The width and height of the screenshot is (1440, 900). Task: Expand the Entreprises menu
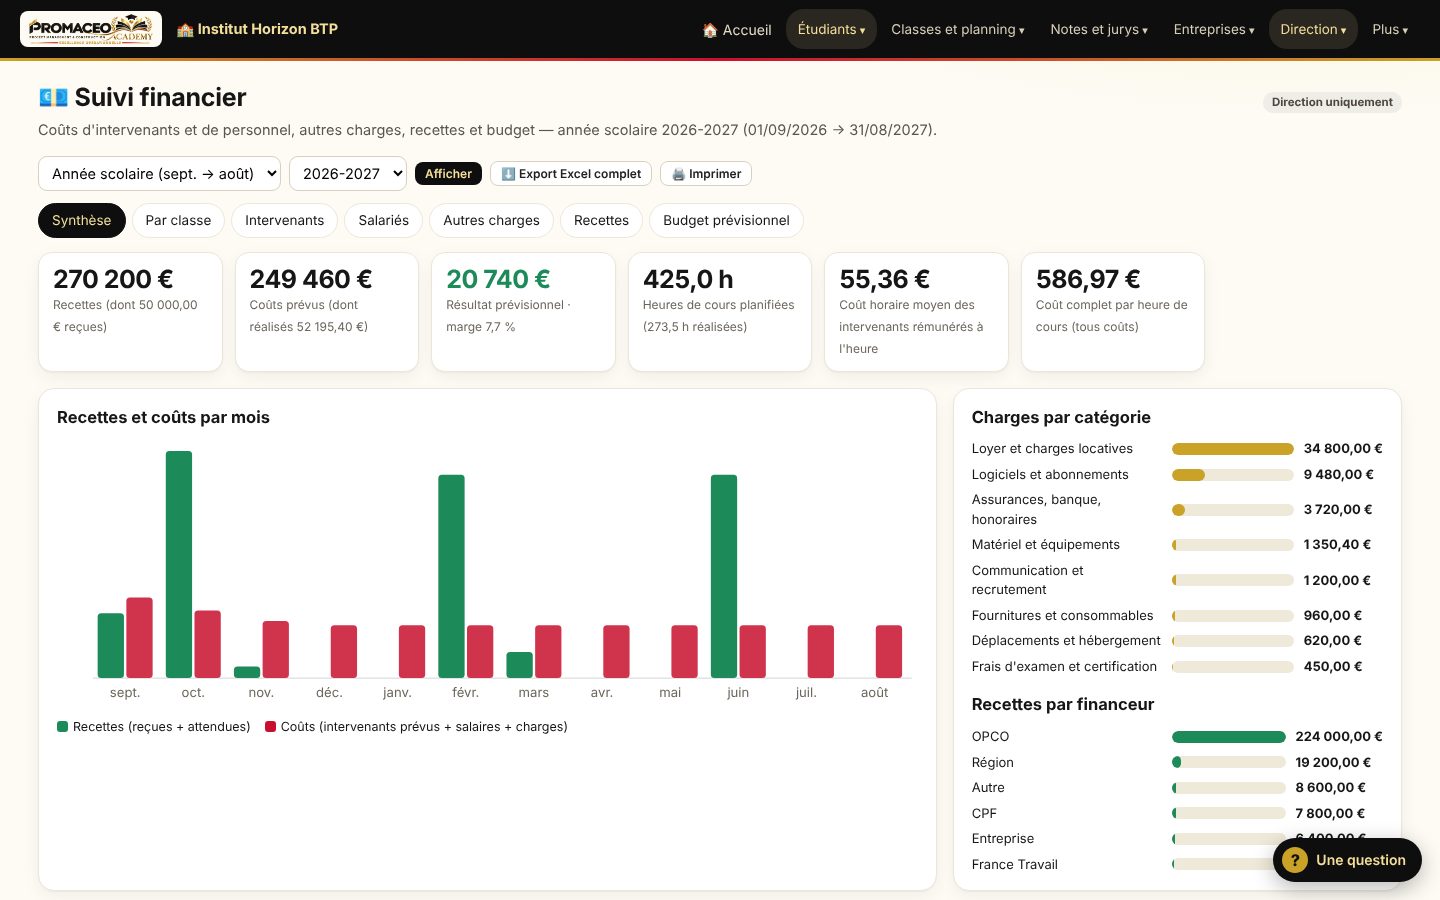point(1214,29)
